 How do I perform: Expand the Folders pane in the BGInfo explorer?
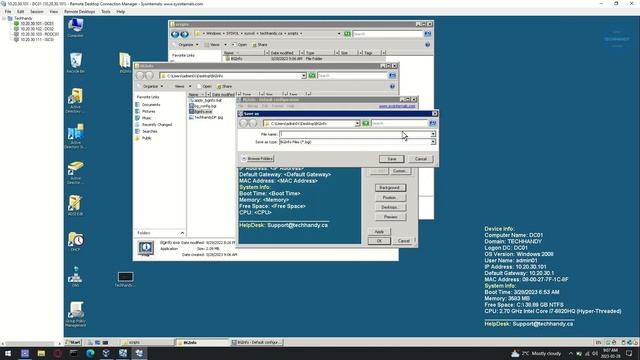[182, 233]
